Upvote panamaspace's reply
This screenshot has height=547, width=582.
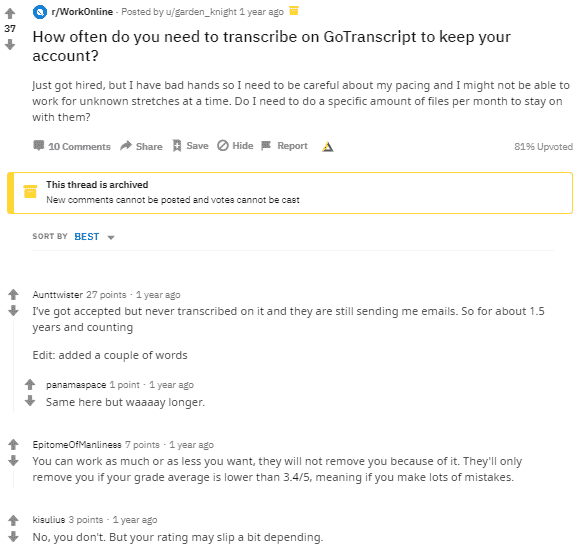(x=30, y=384)
